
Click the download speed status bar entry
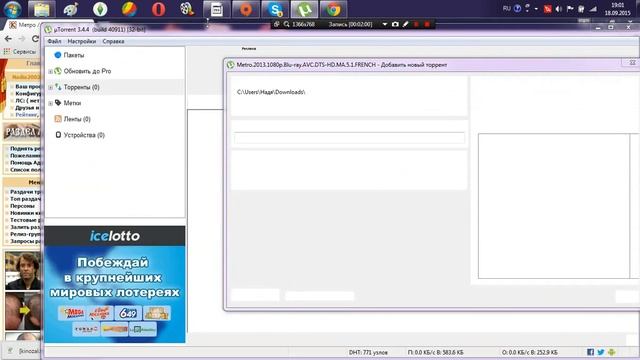[x=436, y=352]
